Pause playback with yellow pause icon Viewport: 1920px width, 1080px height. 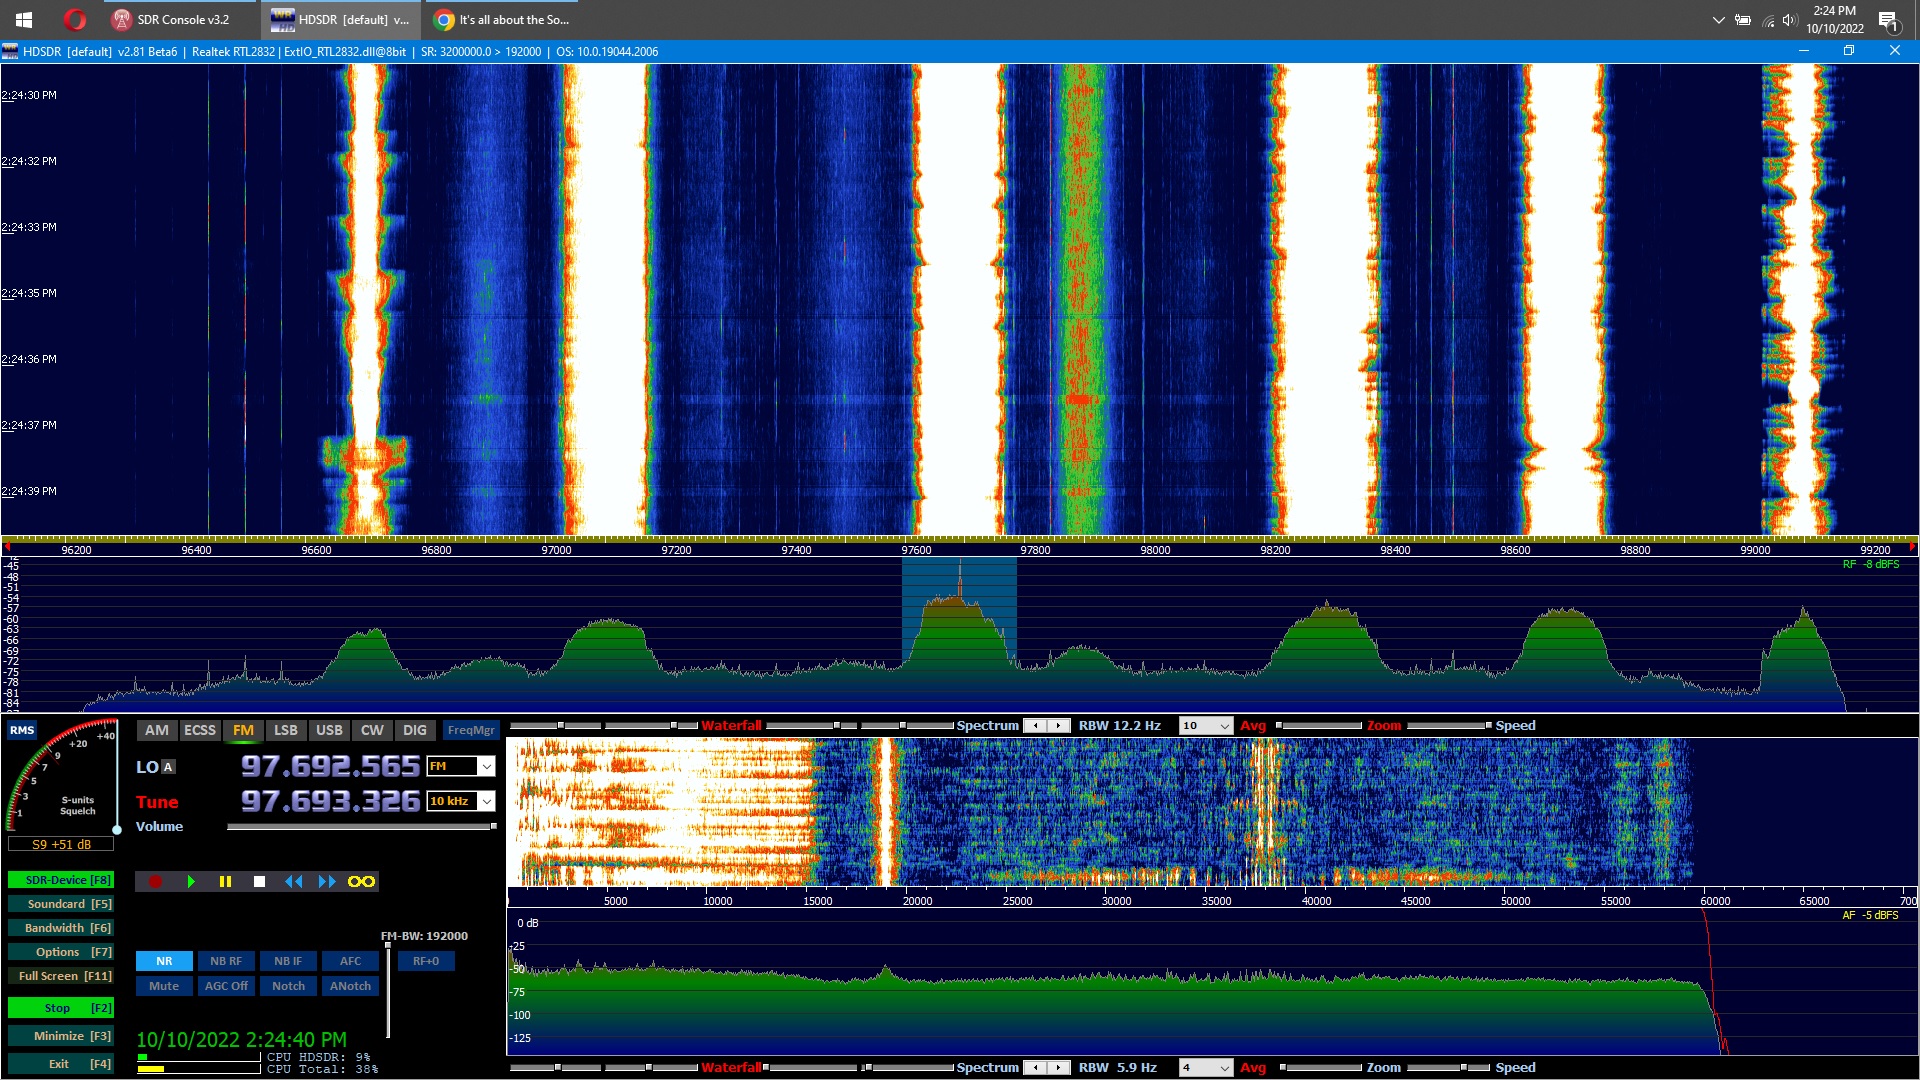coord(225,881)
